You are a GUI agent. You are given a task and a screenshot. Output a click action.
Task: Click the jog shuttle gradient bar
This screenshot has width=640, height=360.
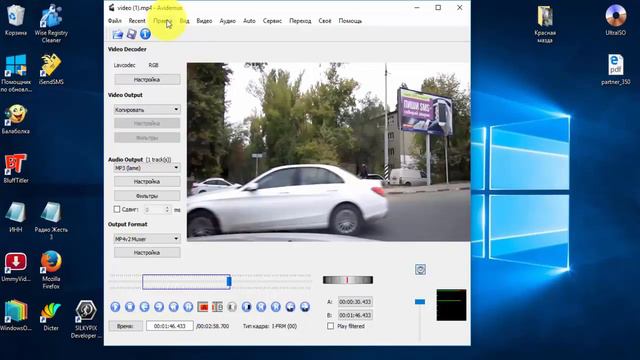tap(348, 280)
